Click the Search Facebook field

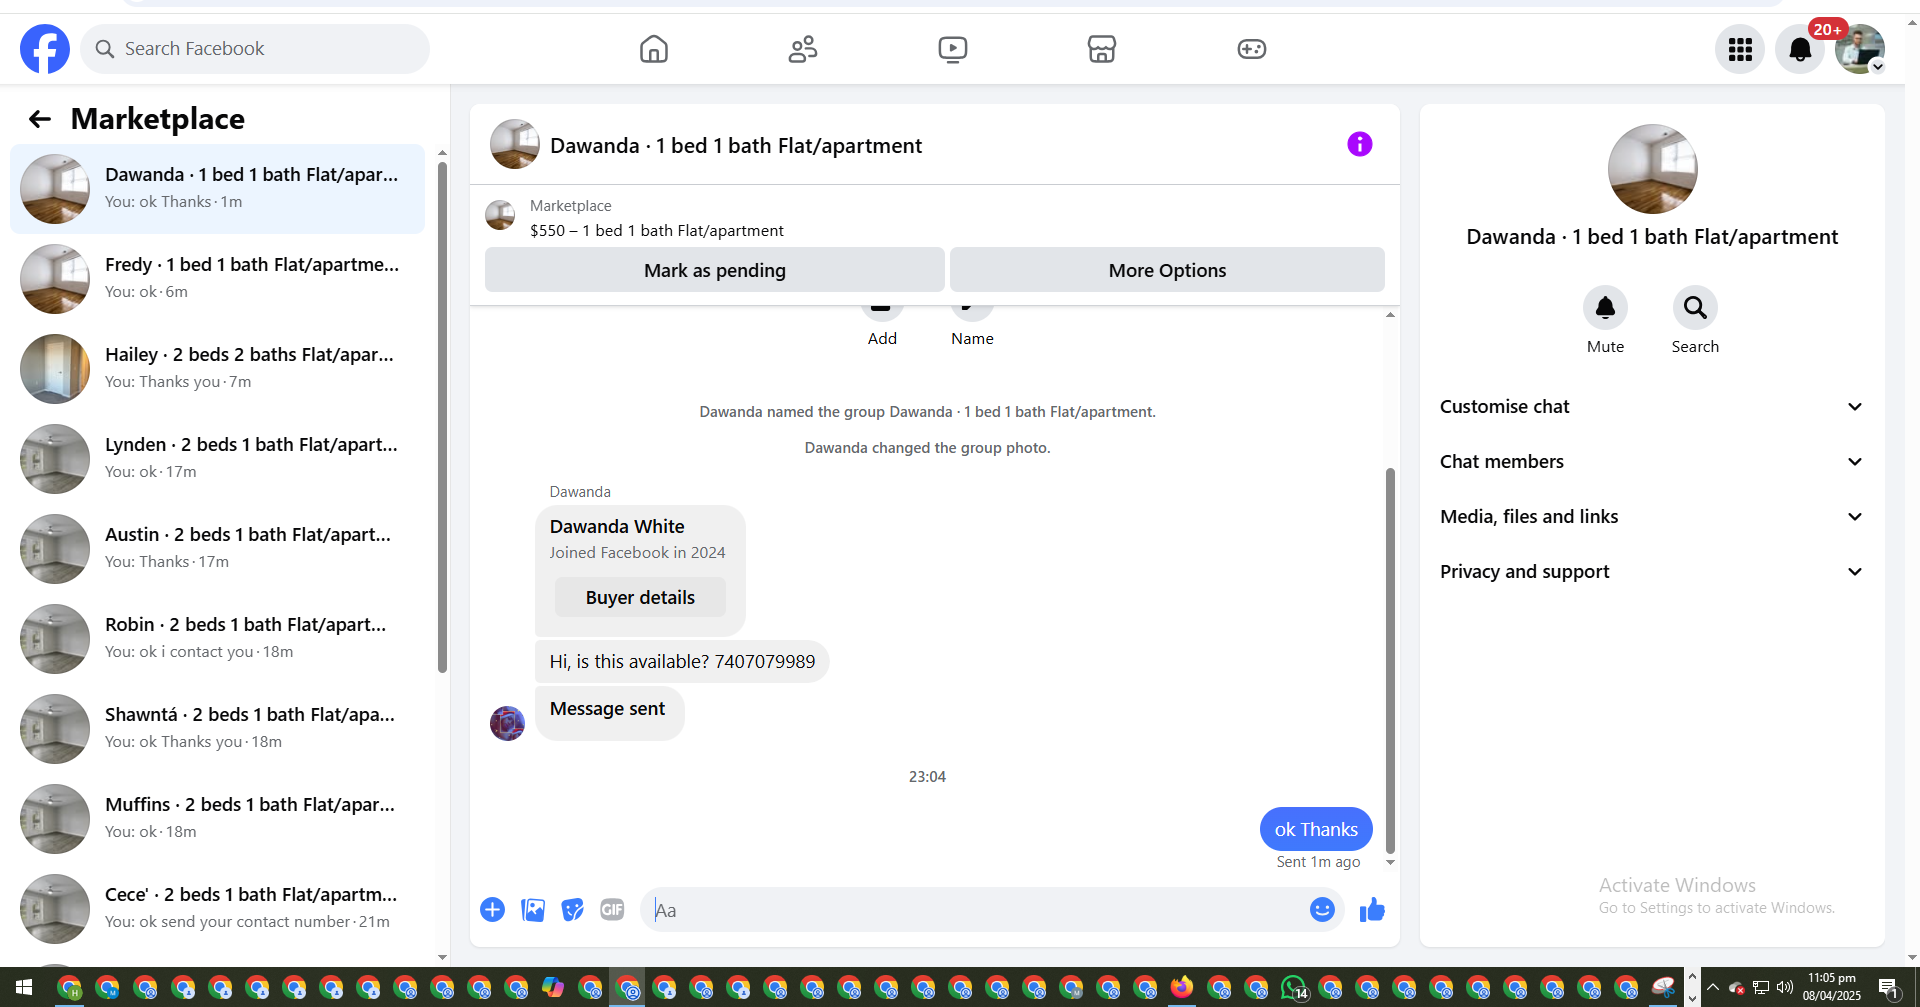tap(255, 49)
